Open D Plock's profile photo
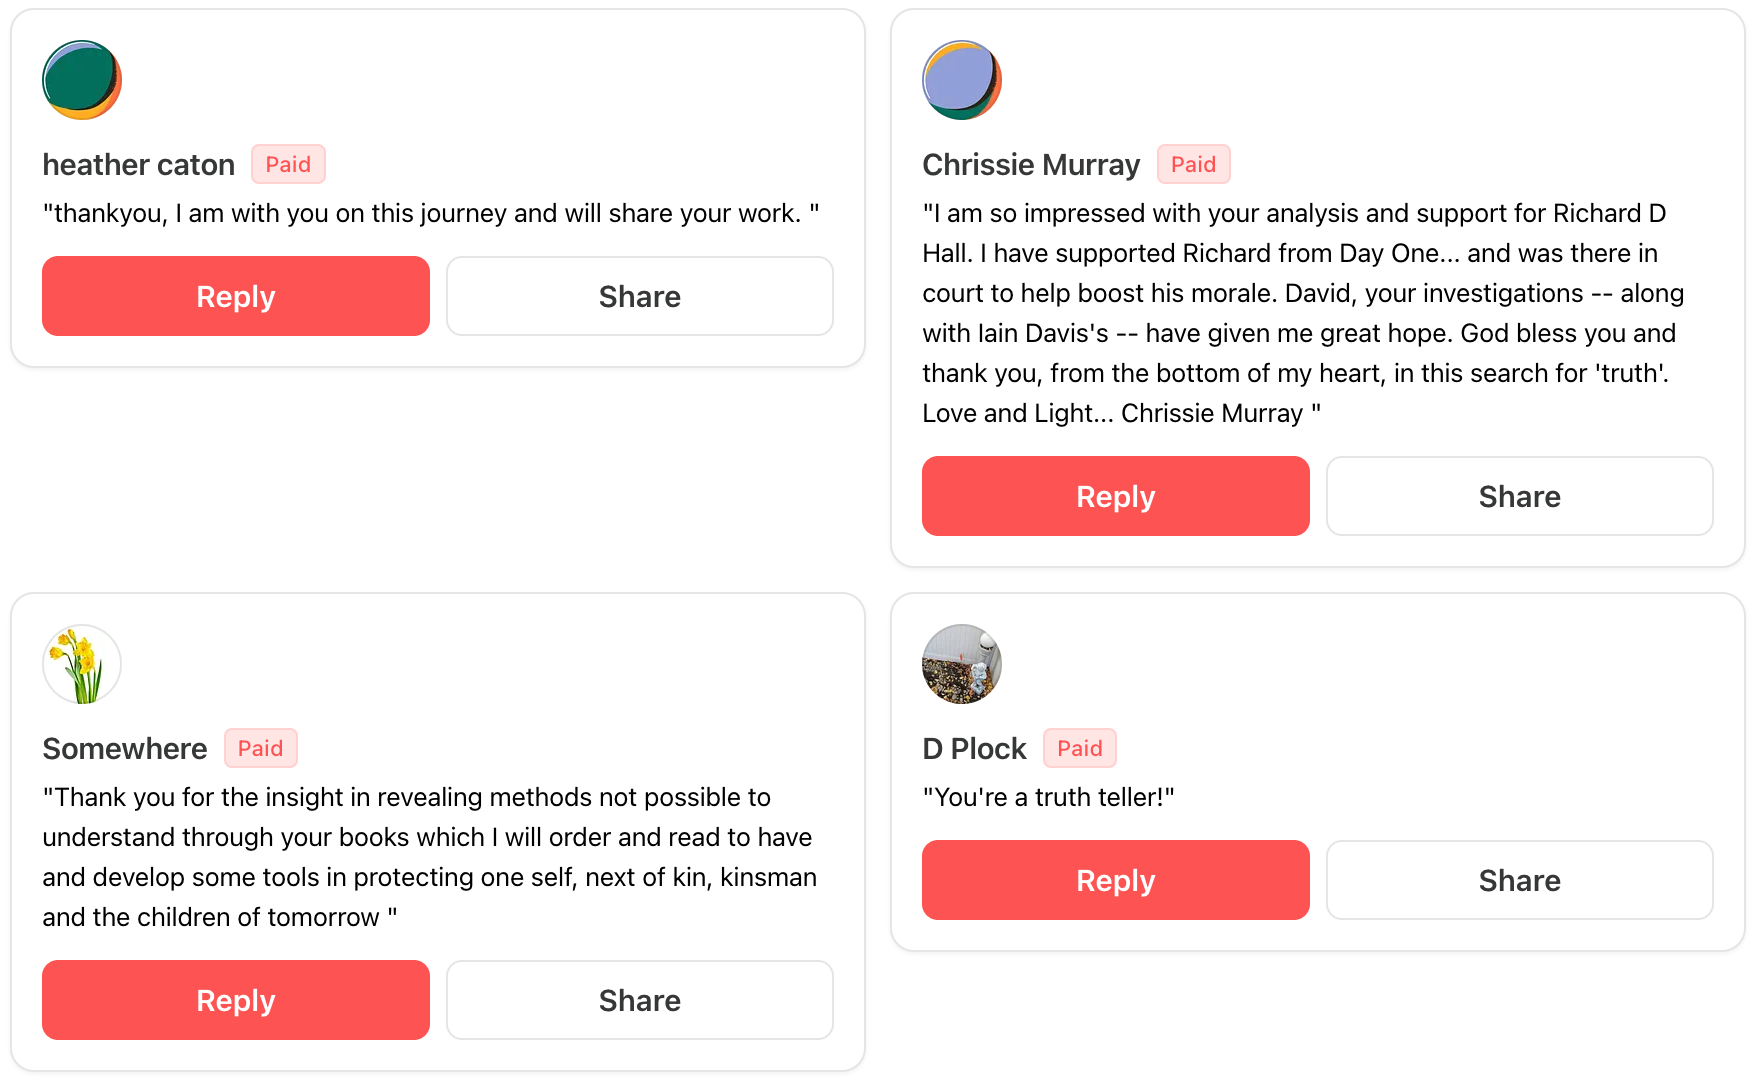 (961, 664)
